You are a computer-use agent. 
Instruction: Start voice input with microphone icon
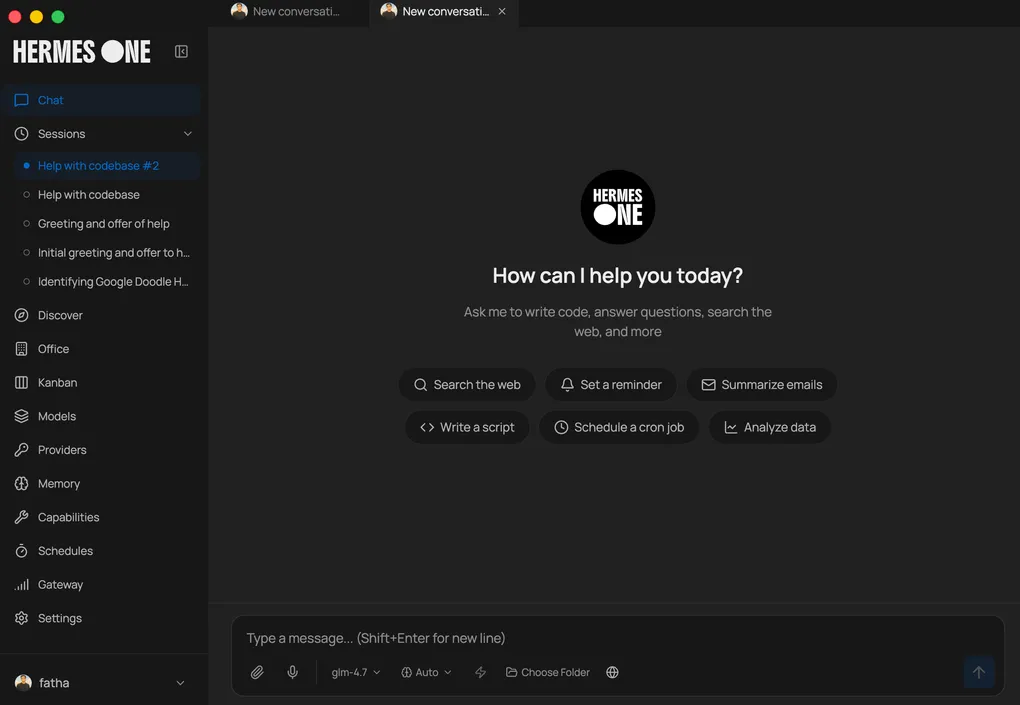click(293, 672)
